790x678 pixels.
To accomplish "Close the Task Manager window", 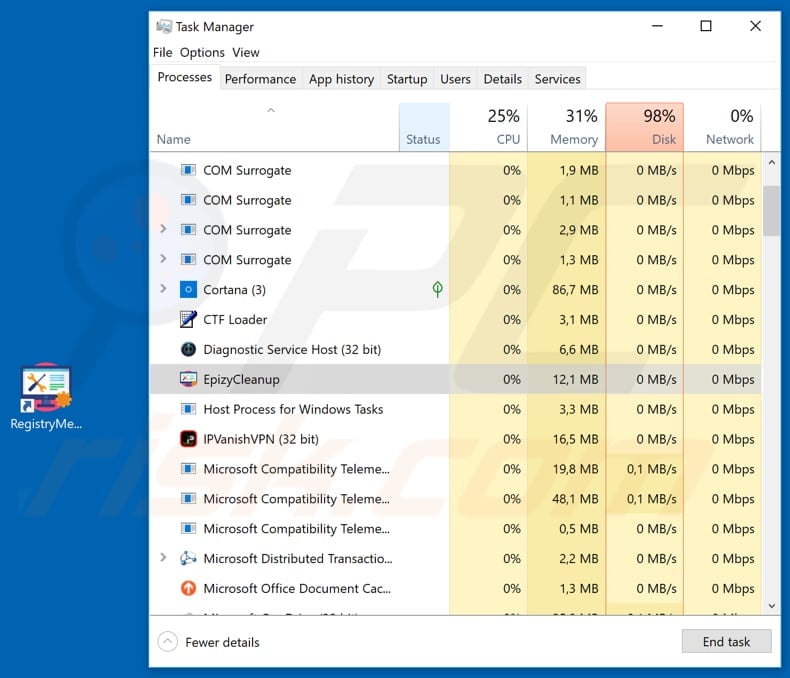I will click(x=755, y=26).
